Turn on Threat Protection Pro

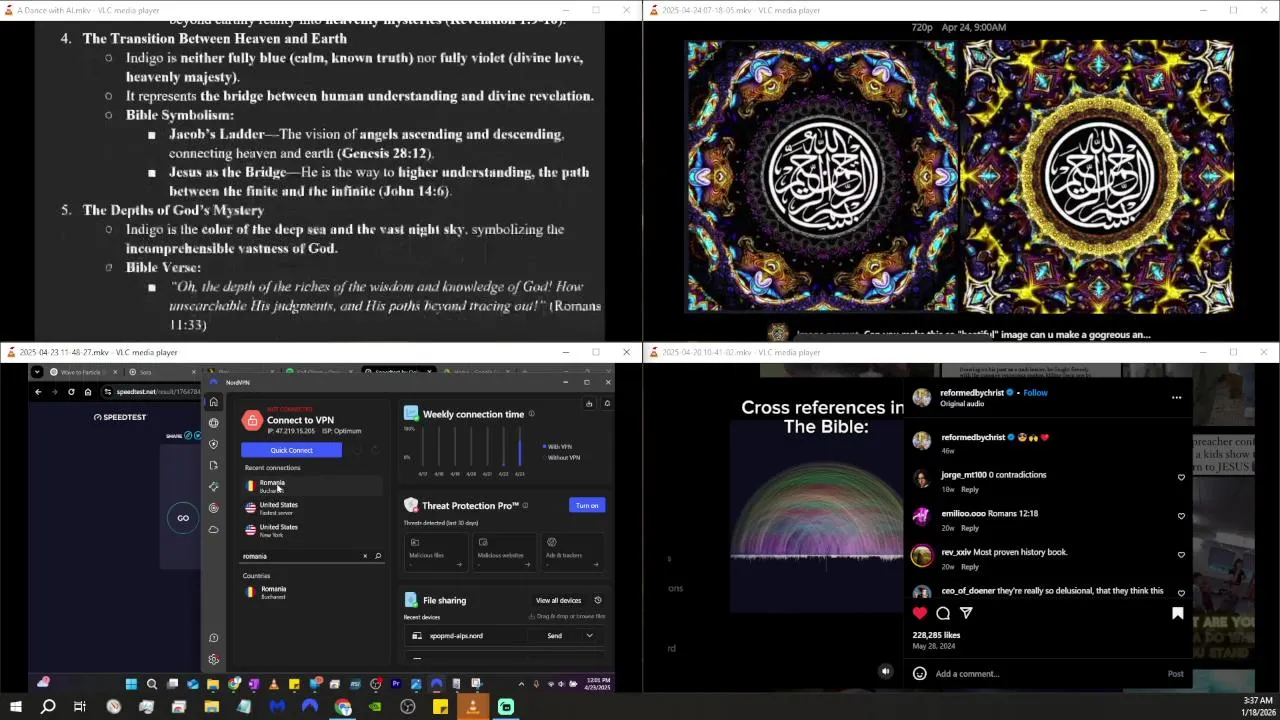[587, 505]
